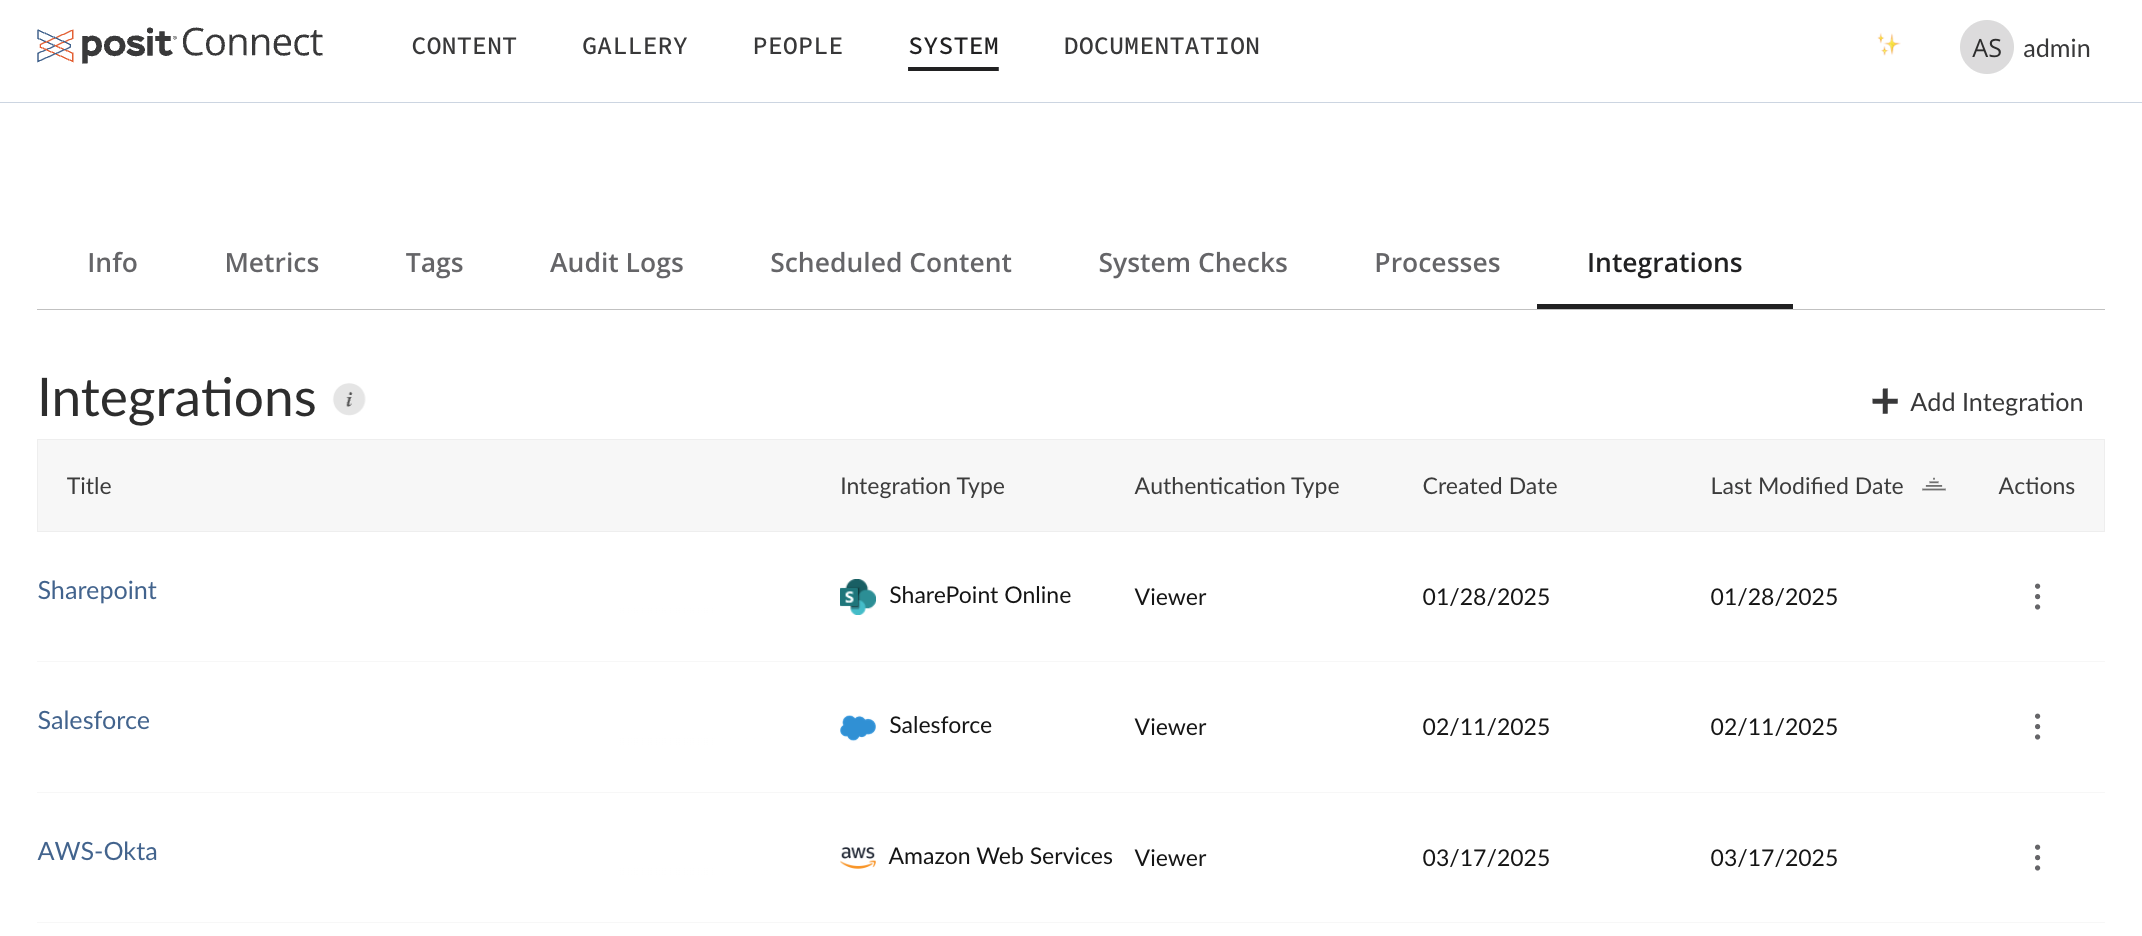Viewport: 2142px width, 936px height.
Task: Select the Scheduled Content tab
Action: point(889,262)
